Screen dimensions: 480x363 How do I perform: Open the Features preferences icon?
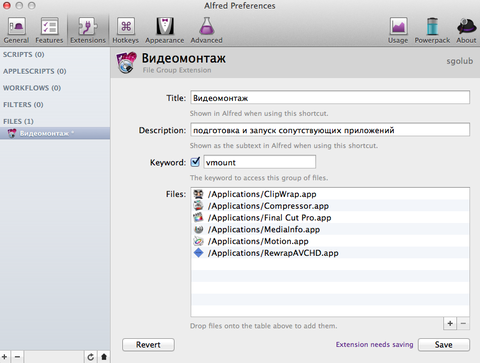[x=49, y=30]
